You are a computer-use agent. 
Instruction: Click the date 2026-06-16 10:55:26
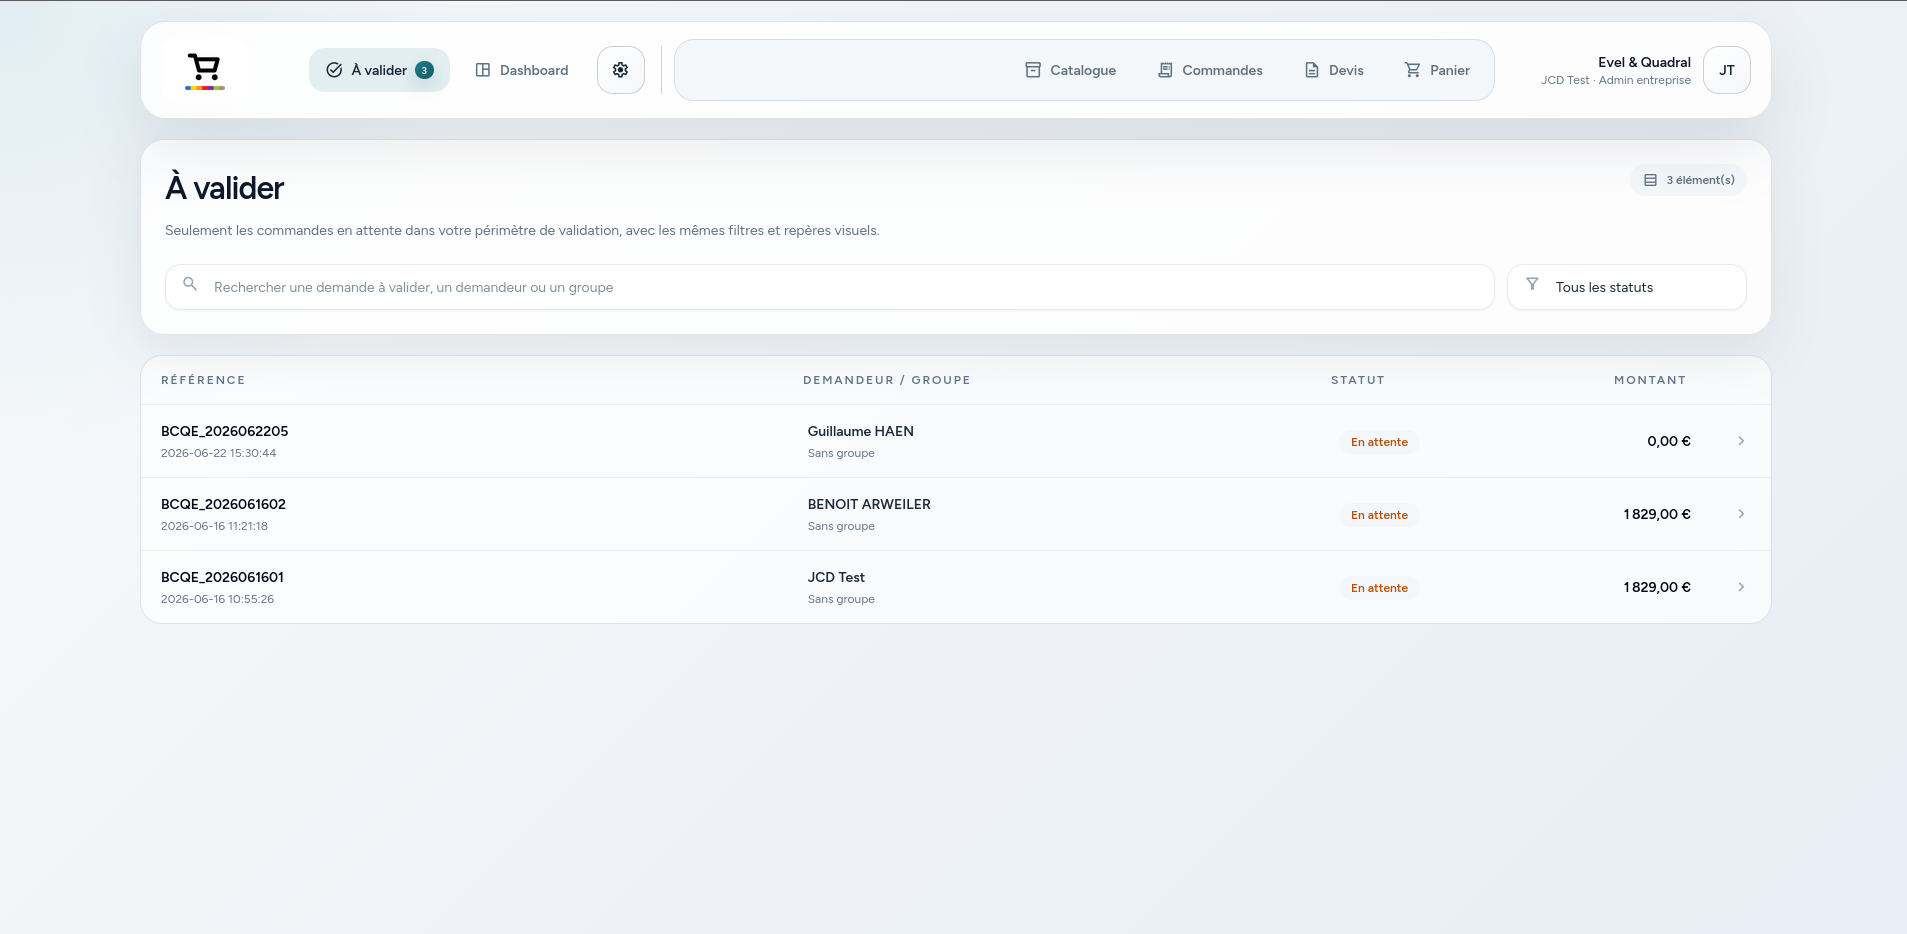[x=218, y=599]
